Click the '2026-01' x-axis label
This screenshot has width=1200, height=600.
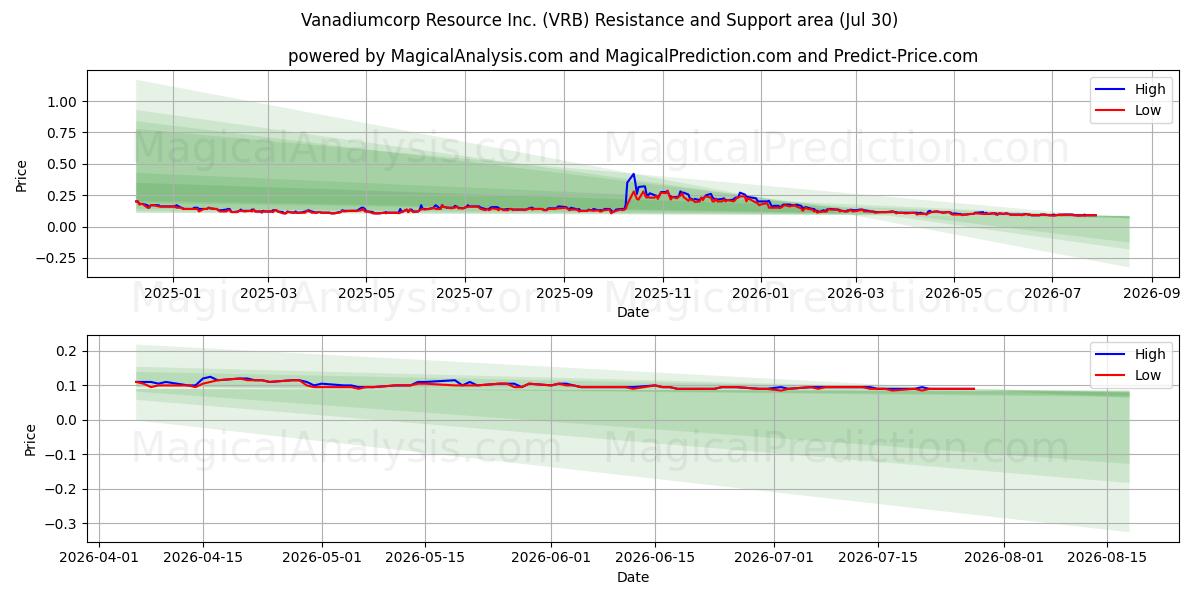(760, 293)
